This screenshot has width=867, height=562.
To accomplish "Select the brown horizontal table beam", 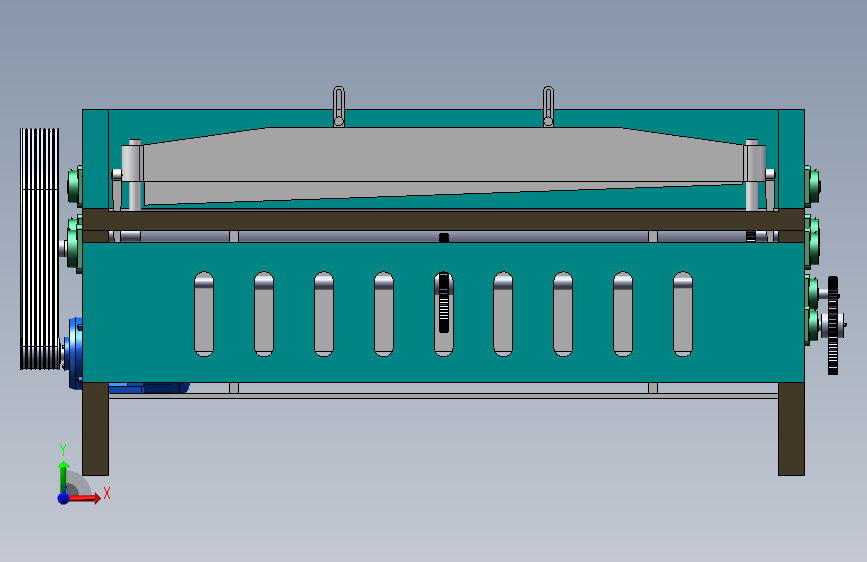I will click(x=443, y=220).
